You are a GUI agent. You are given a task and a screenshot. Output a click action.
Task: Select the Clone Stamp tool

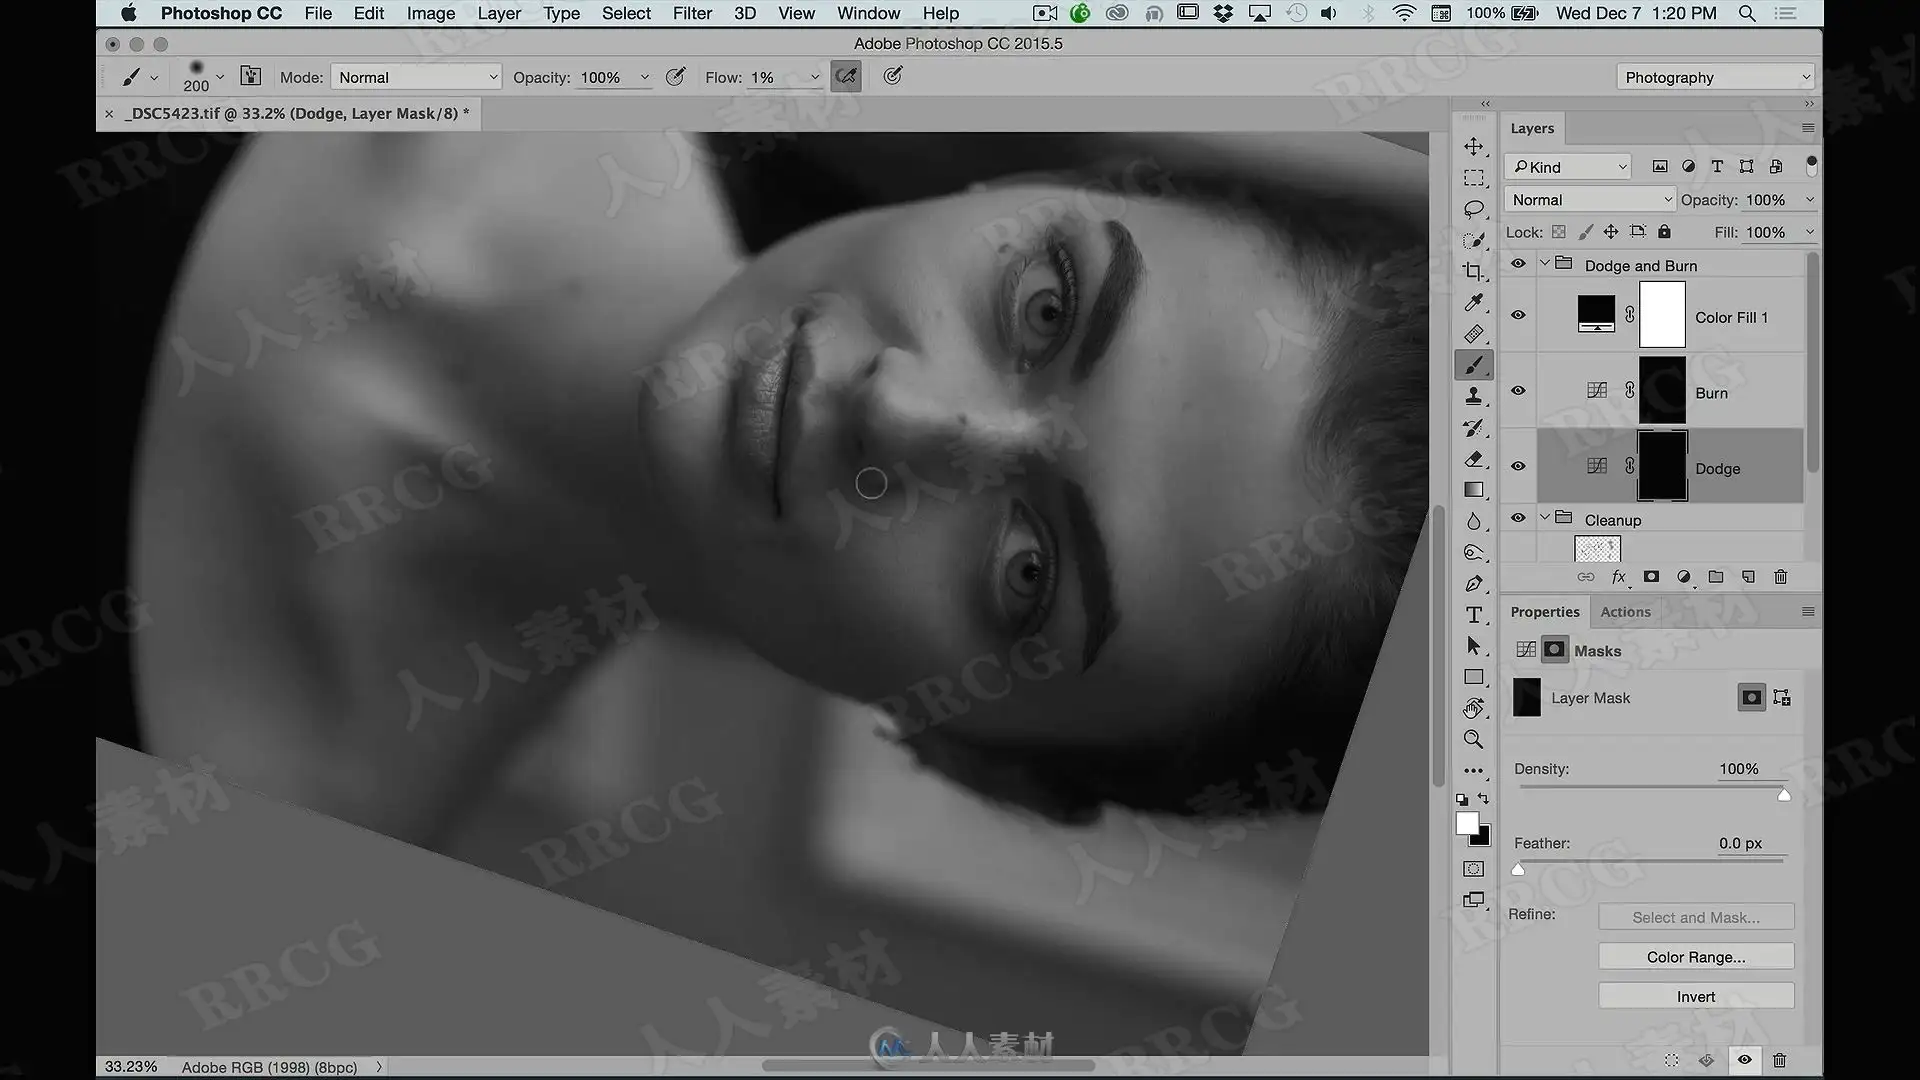click(x=1474, y=397)
